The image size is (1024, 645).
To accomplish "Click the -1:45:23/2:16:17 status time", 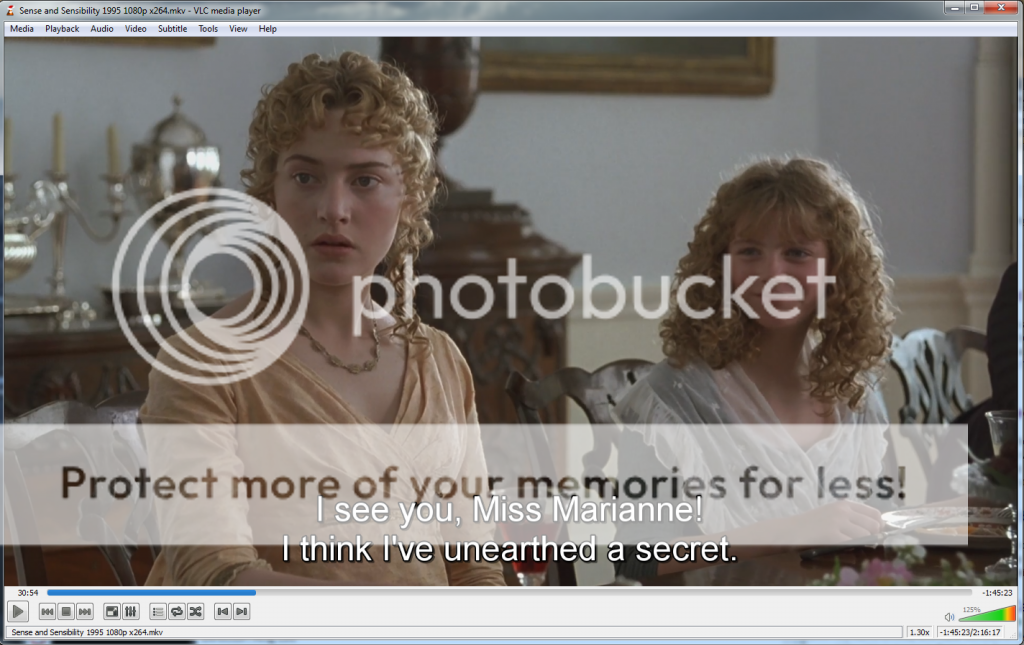I will (x=970, y=632).
